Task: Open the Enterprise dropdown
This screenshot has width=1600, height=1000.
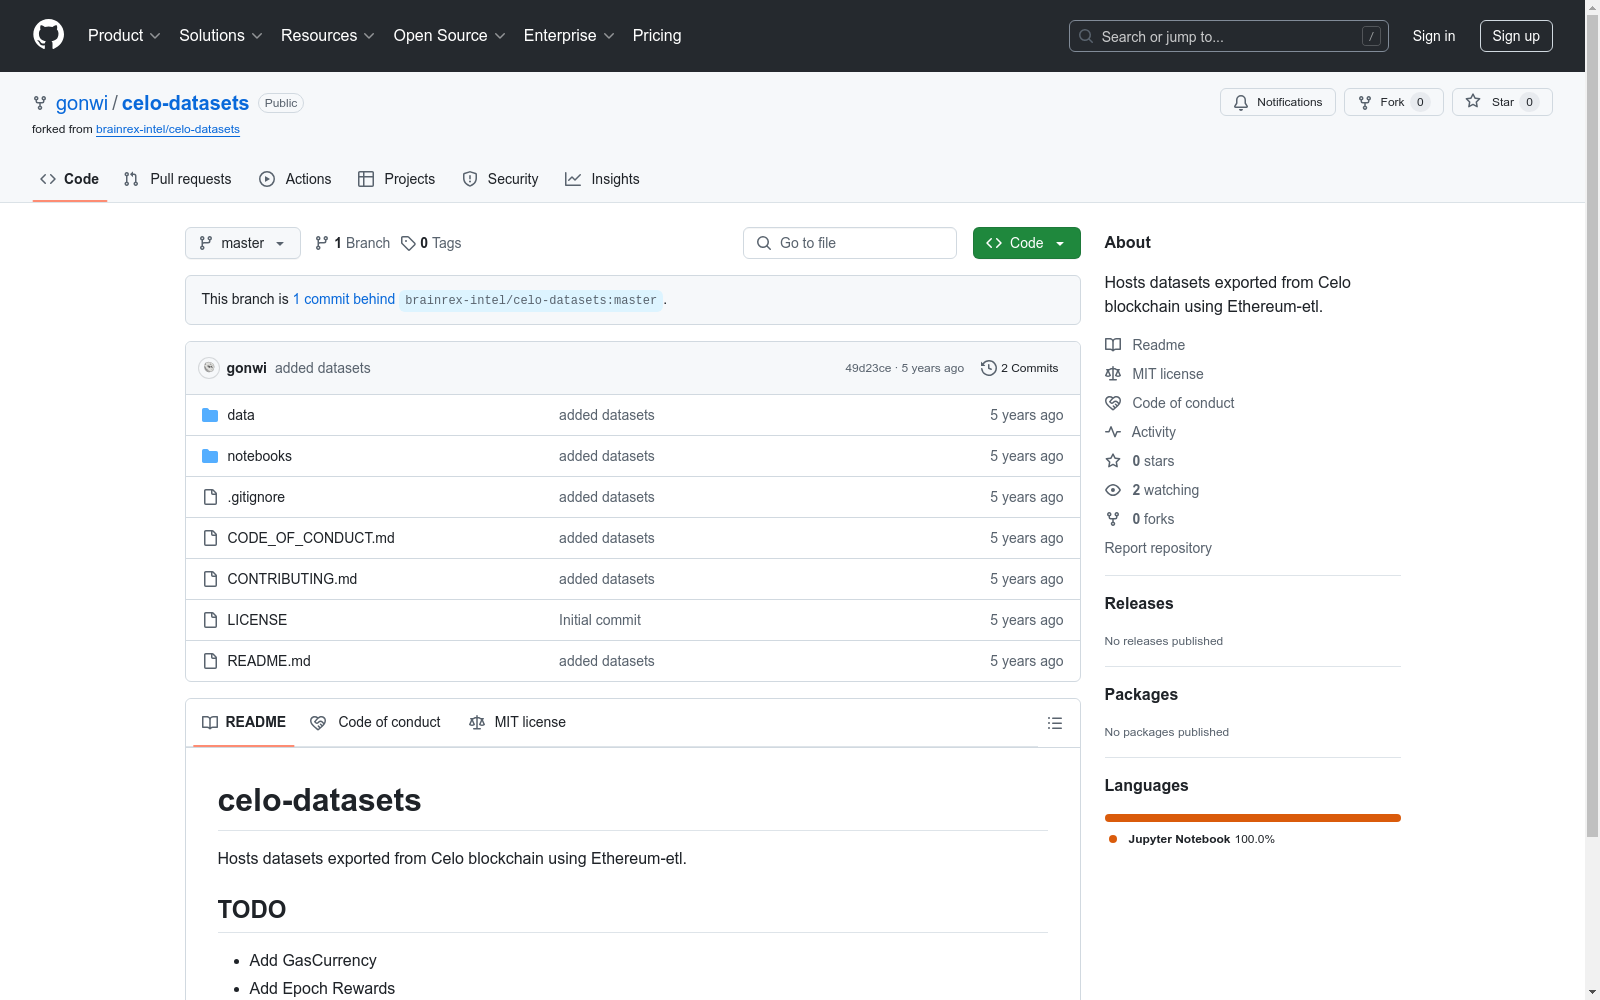Action: pos(569,35)
